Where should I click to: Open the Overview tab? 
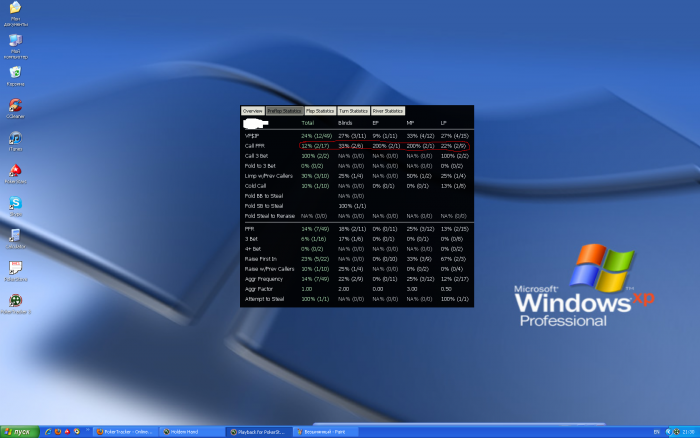tap(253, 111)
